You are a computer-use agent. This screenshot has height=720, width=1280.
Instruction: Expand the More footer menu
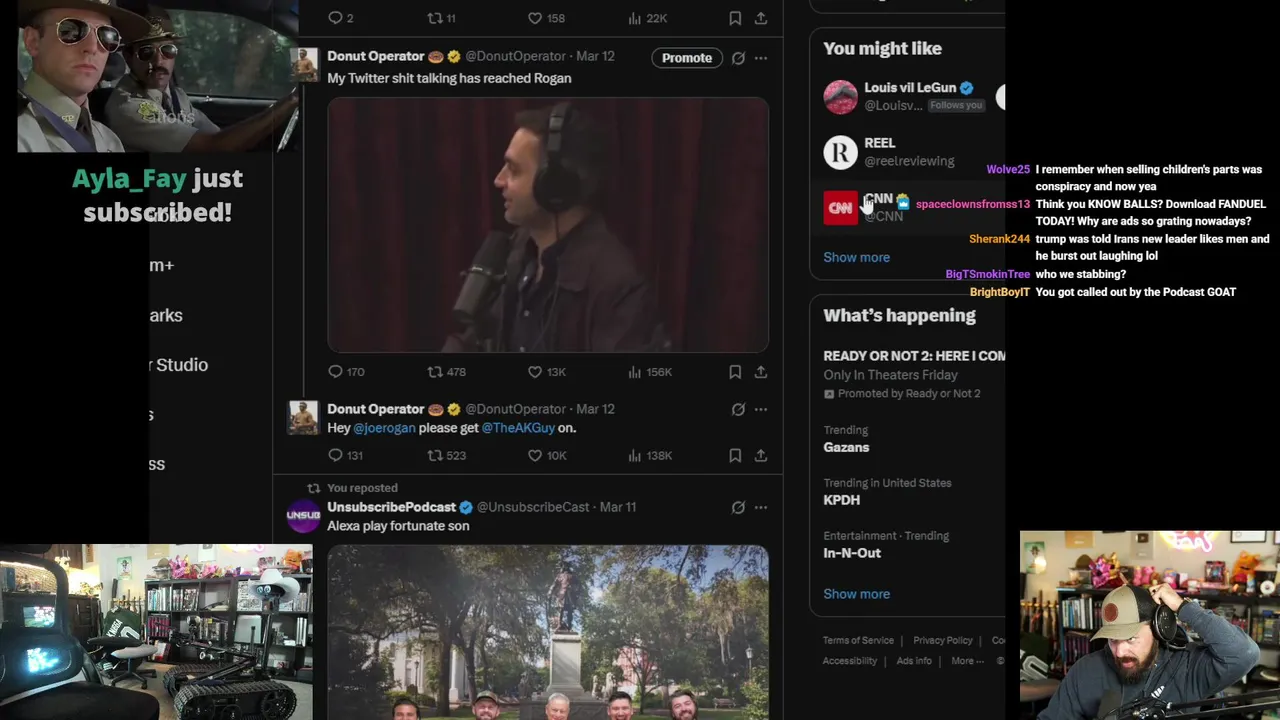[966, 661]
